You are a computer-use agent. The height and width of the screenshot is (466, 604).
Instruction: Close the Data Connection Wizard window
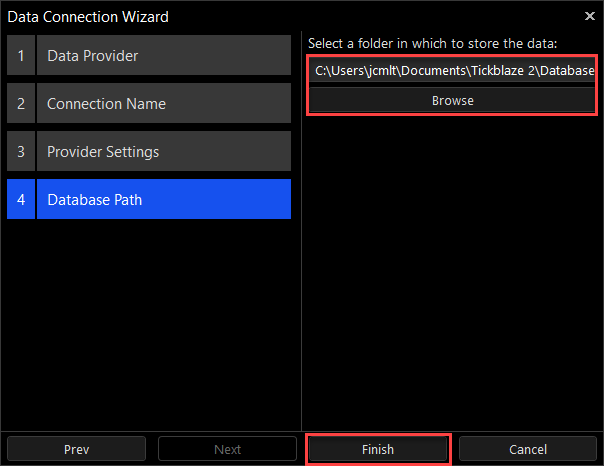coord(589,16)
